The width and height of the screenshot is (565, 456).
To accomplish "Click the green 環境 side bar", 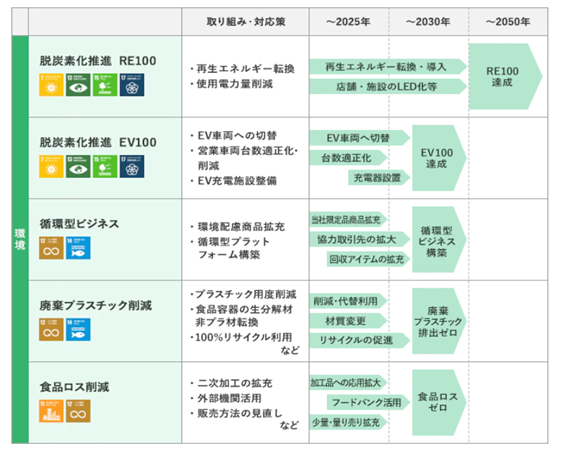I will [20, 240].
